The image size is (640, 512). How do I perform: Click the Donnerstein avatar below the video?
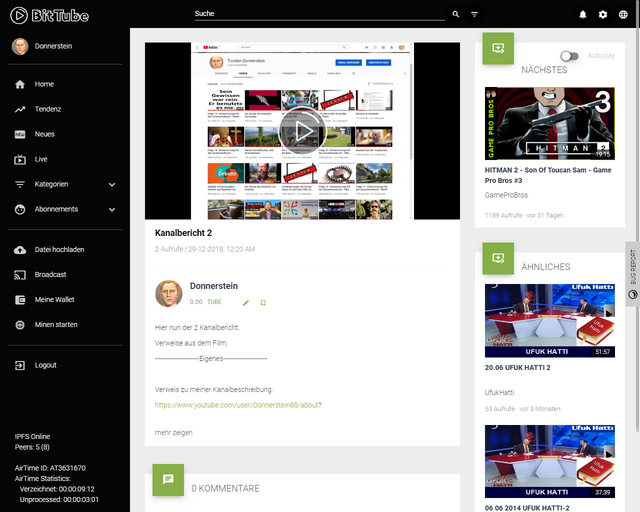click(x=169, y=294)
